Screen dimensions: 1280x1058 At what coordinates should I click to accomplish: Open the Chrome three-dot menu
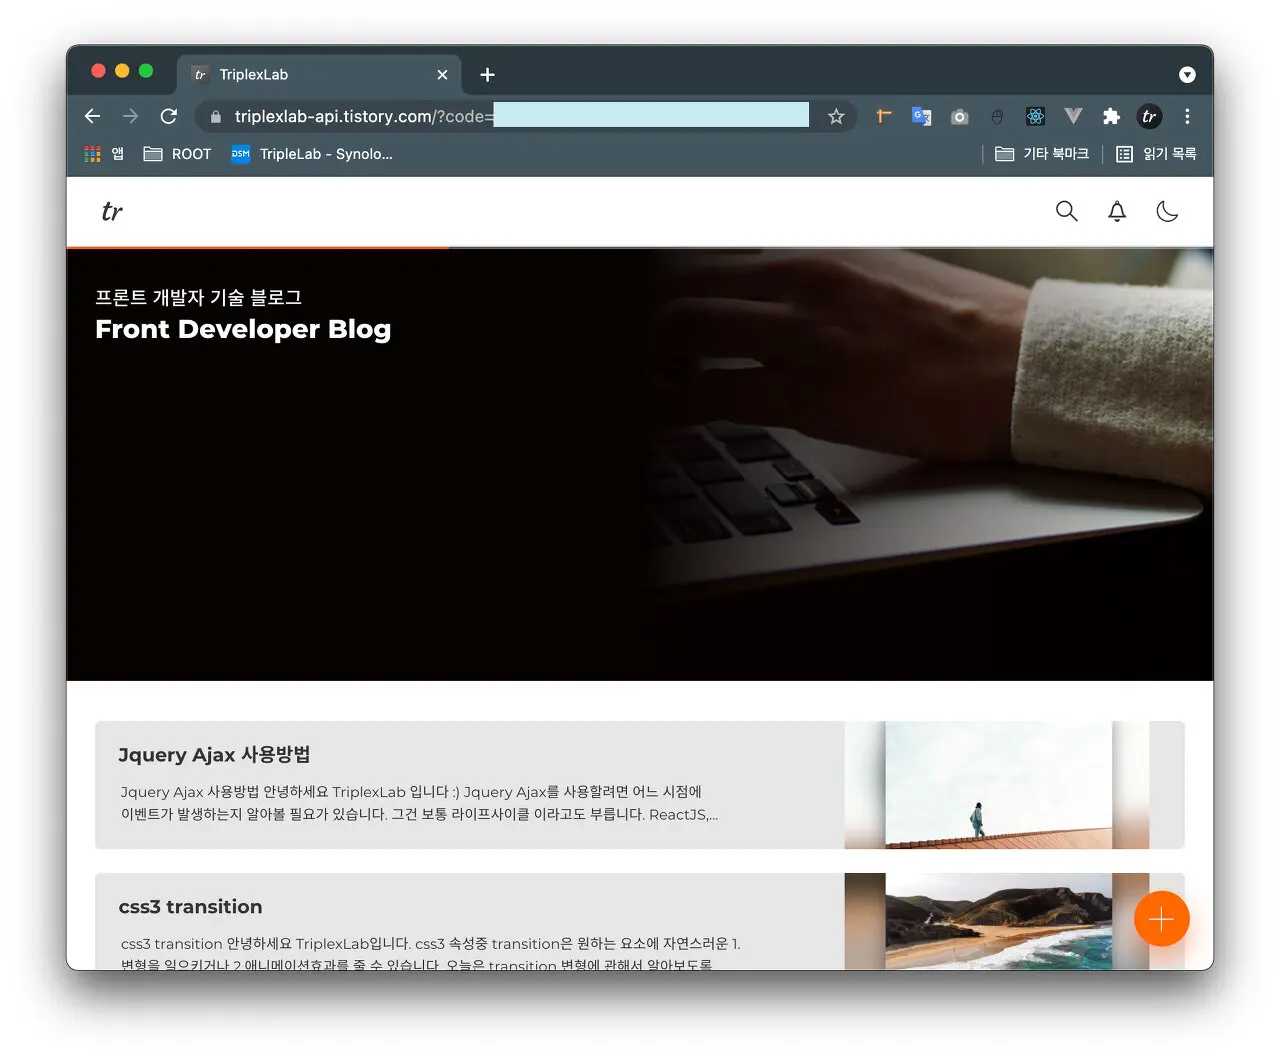point(1187,117)
